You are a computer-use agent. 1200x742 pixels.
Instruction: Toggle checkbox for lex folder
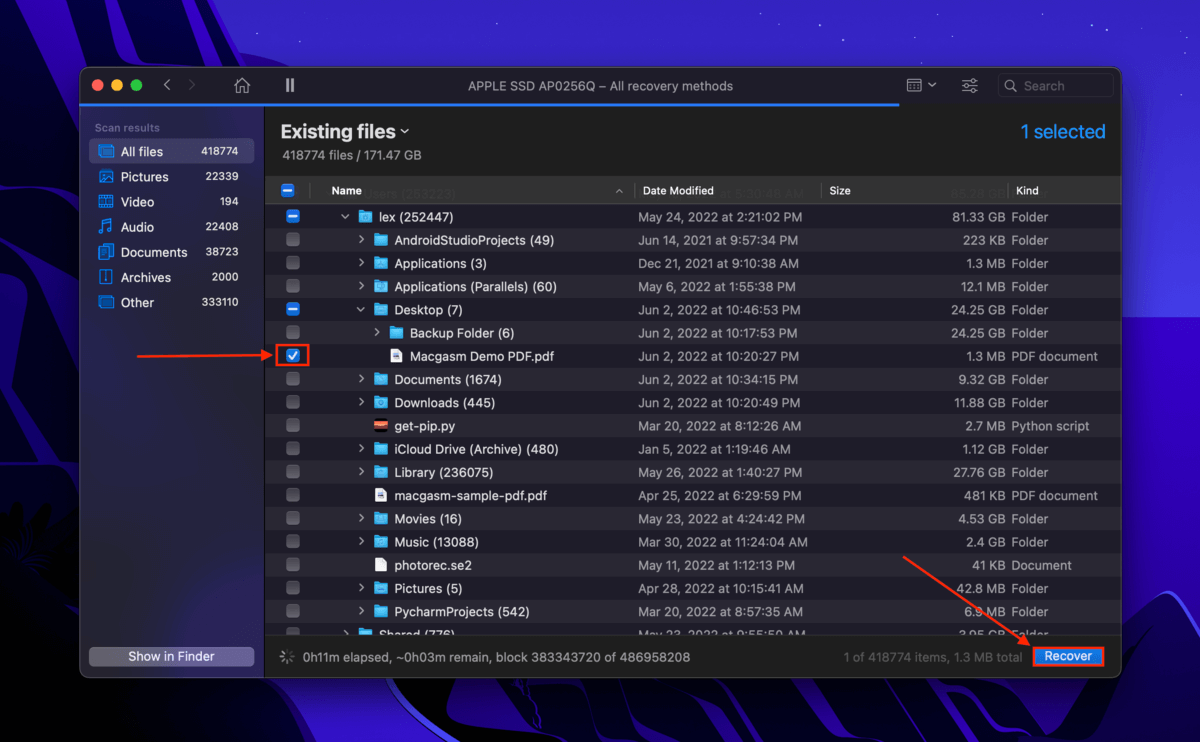(292, 217)
